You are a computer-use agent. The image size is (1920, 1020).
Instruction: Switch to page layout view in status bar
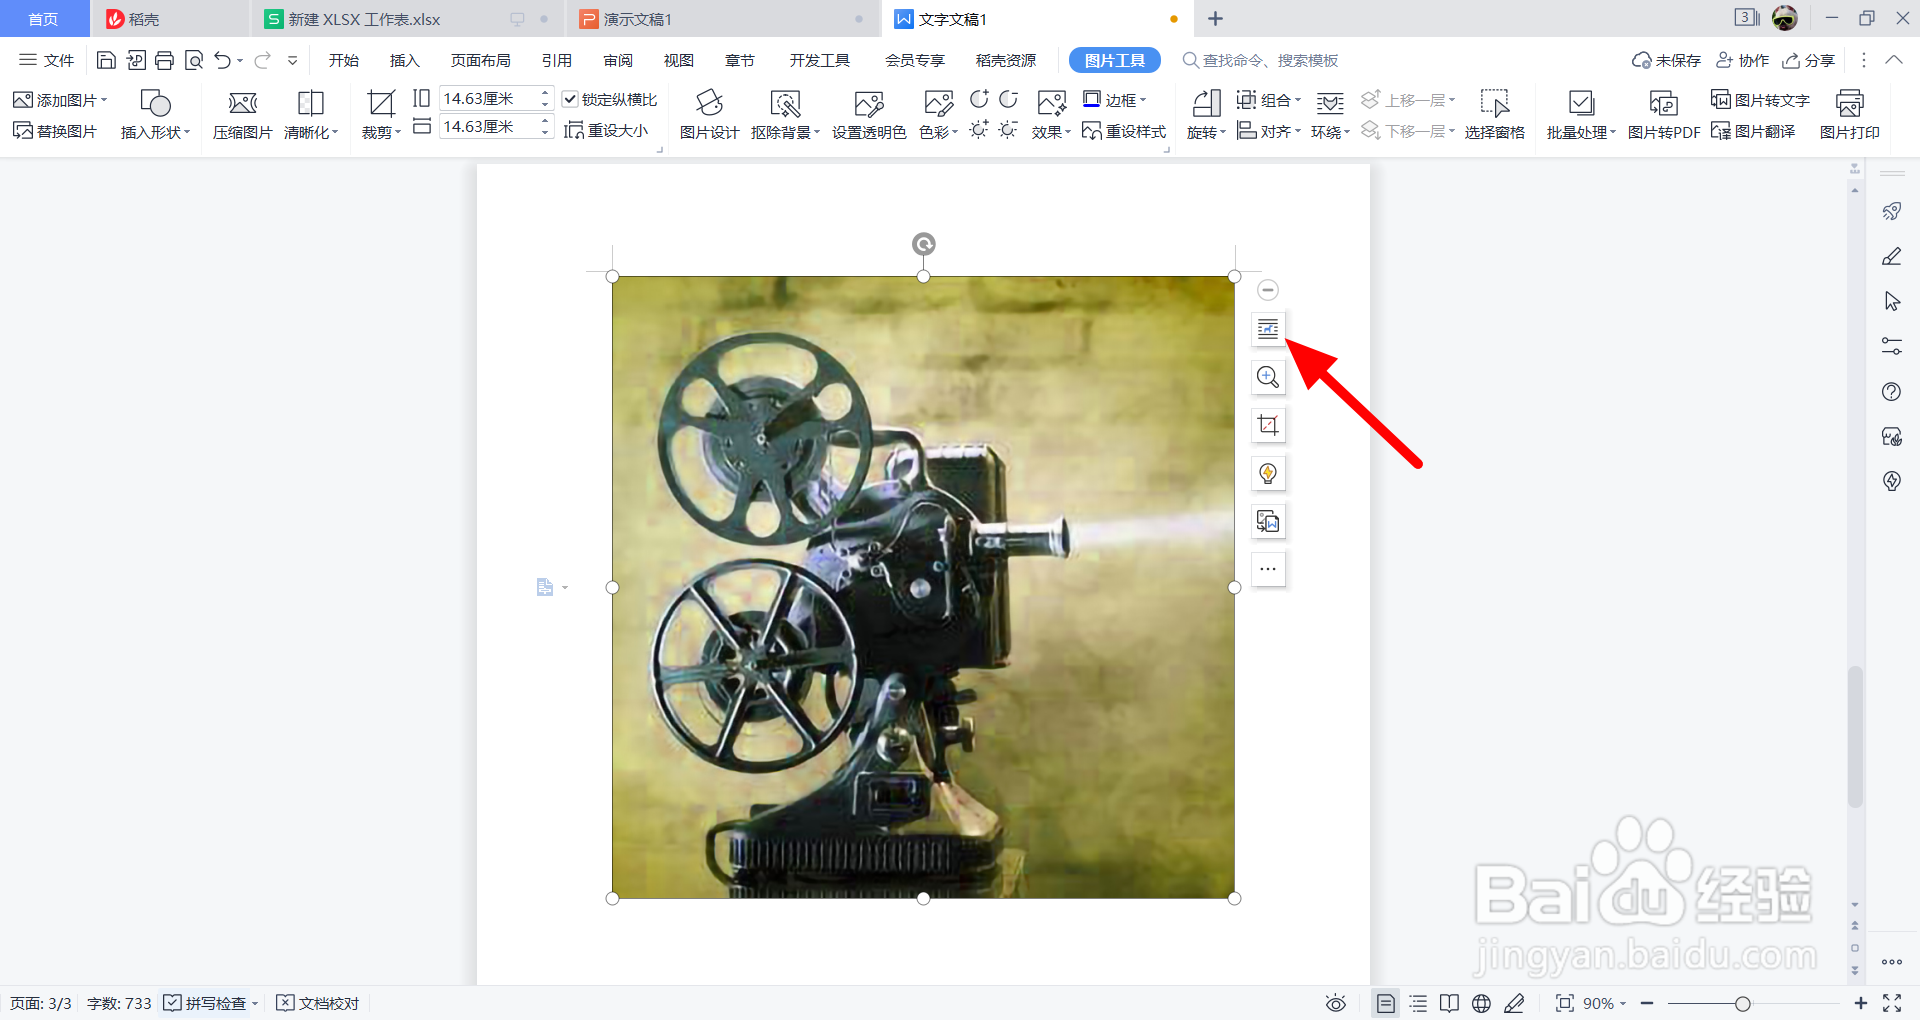pos(1385,1003)
